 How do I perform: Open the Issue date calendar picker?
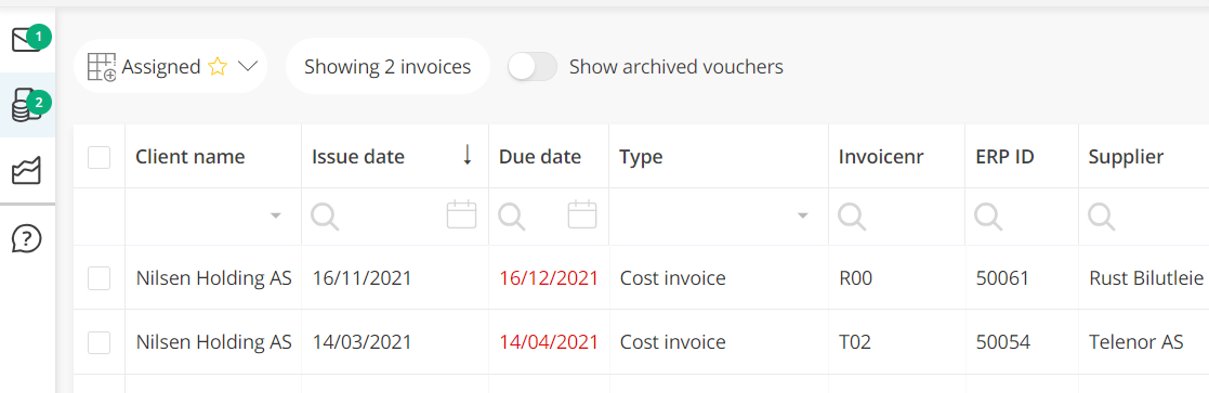pos(461,215)
